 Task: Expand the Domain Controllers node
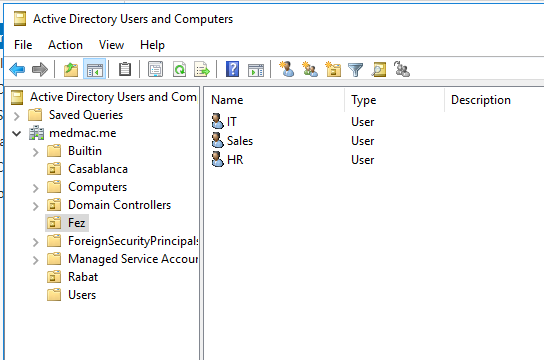(35, 206)
